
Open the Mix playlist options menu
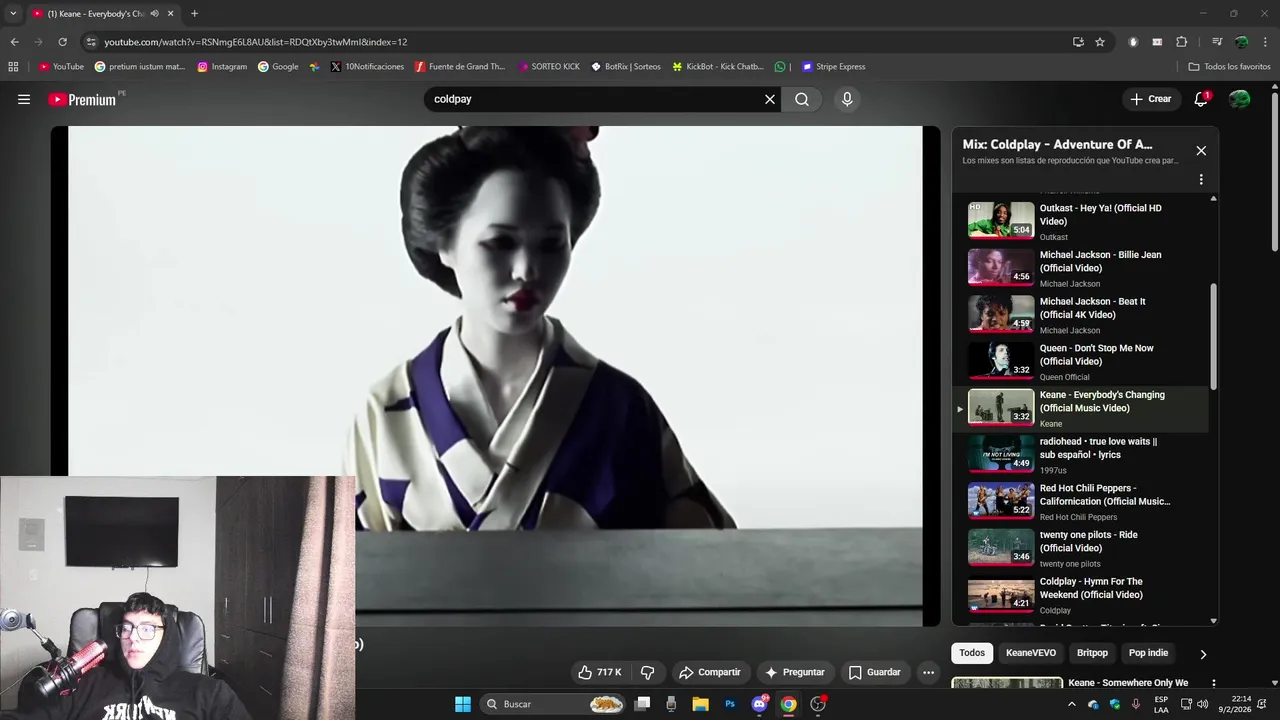click(x=1201, y=180)
